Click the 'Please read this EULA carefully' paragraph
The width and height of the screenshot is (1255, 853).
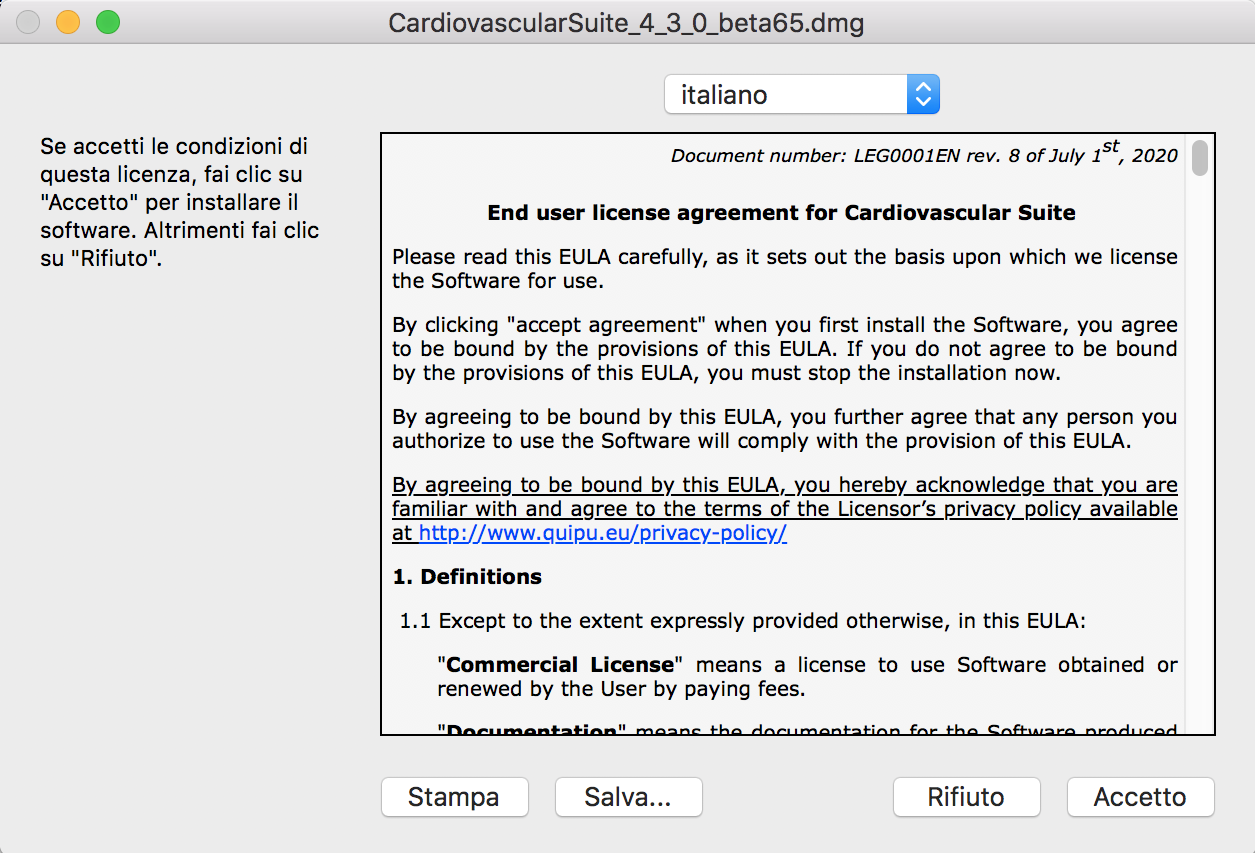(784, 269)
